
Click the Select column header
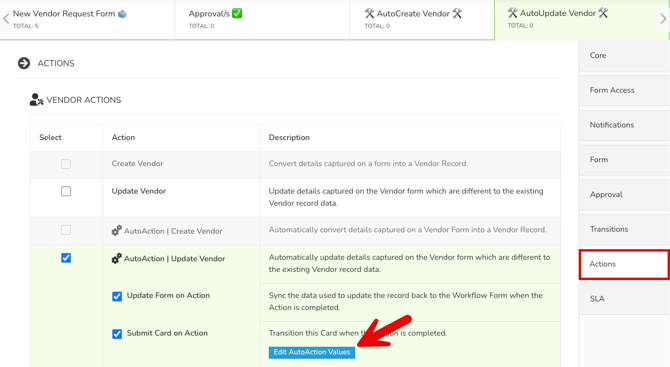click(50, 137)
